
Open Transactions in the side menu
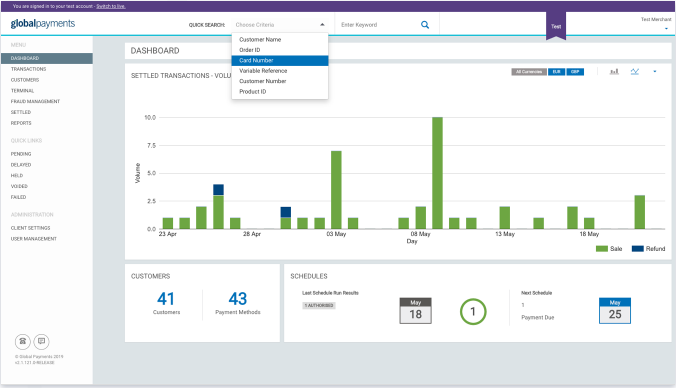point(28,69)
